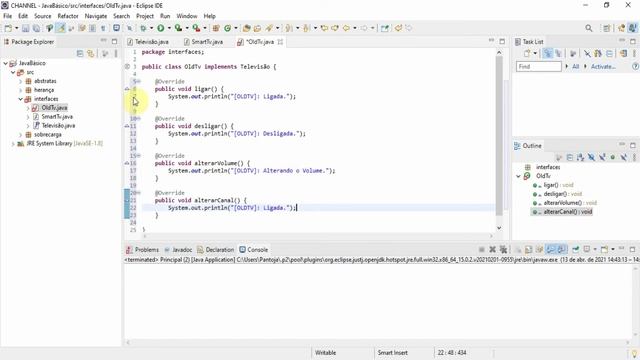640x360 pixels.
Task: Click the Outline Sort icon
Action: (x=580, y=157)
